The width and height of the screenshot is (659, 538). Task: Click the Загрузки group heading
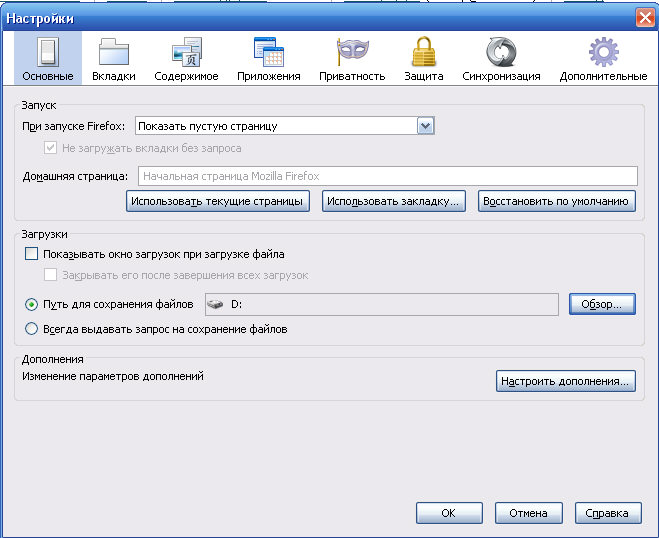pos(44,234)
